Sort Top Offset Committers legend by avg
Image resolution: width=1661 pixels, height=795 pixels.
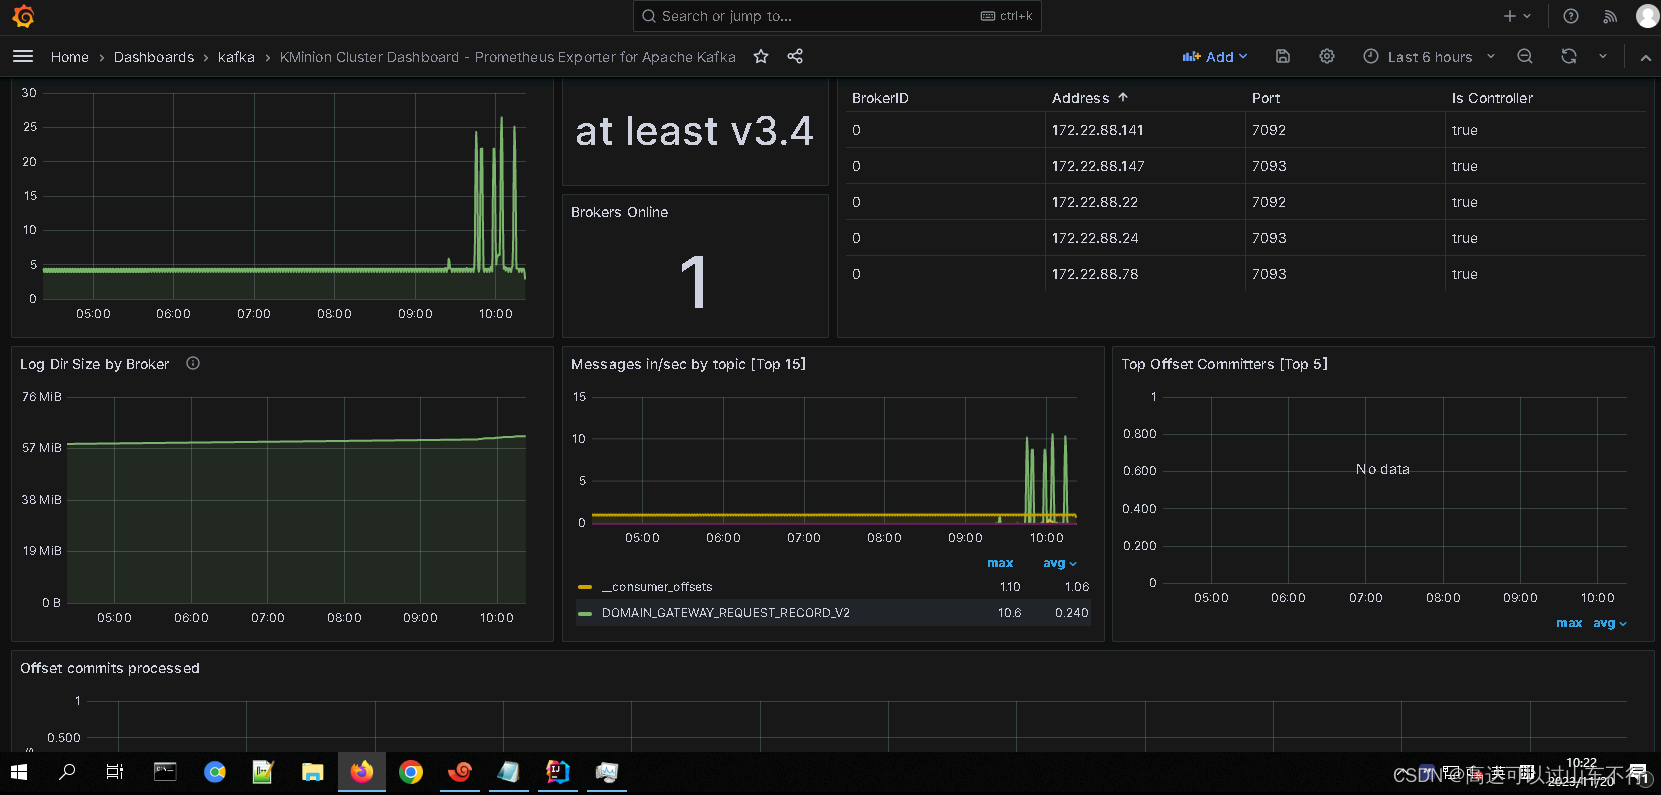[1610, 624]
